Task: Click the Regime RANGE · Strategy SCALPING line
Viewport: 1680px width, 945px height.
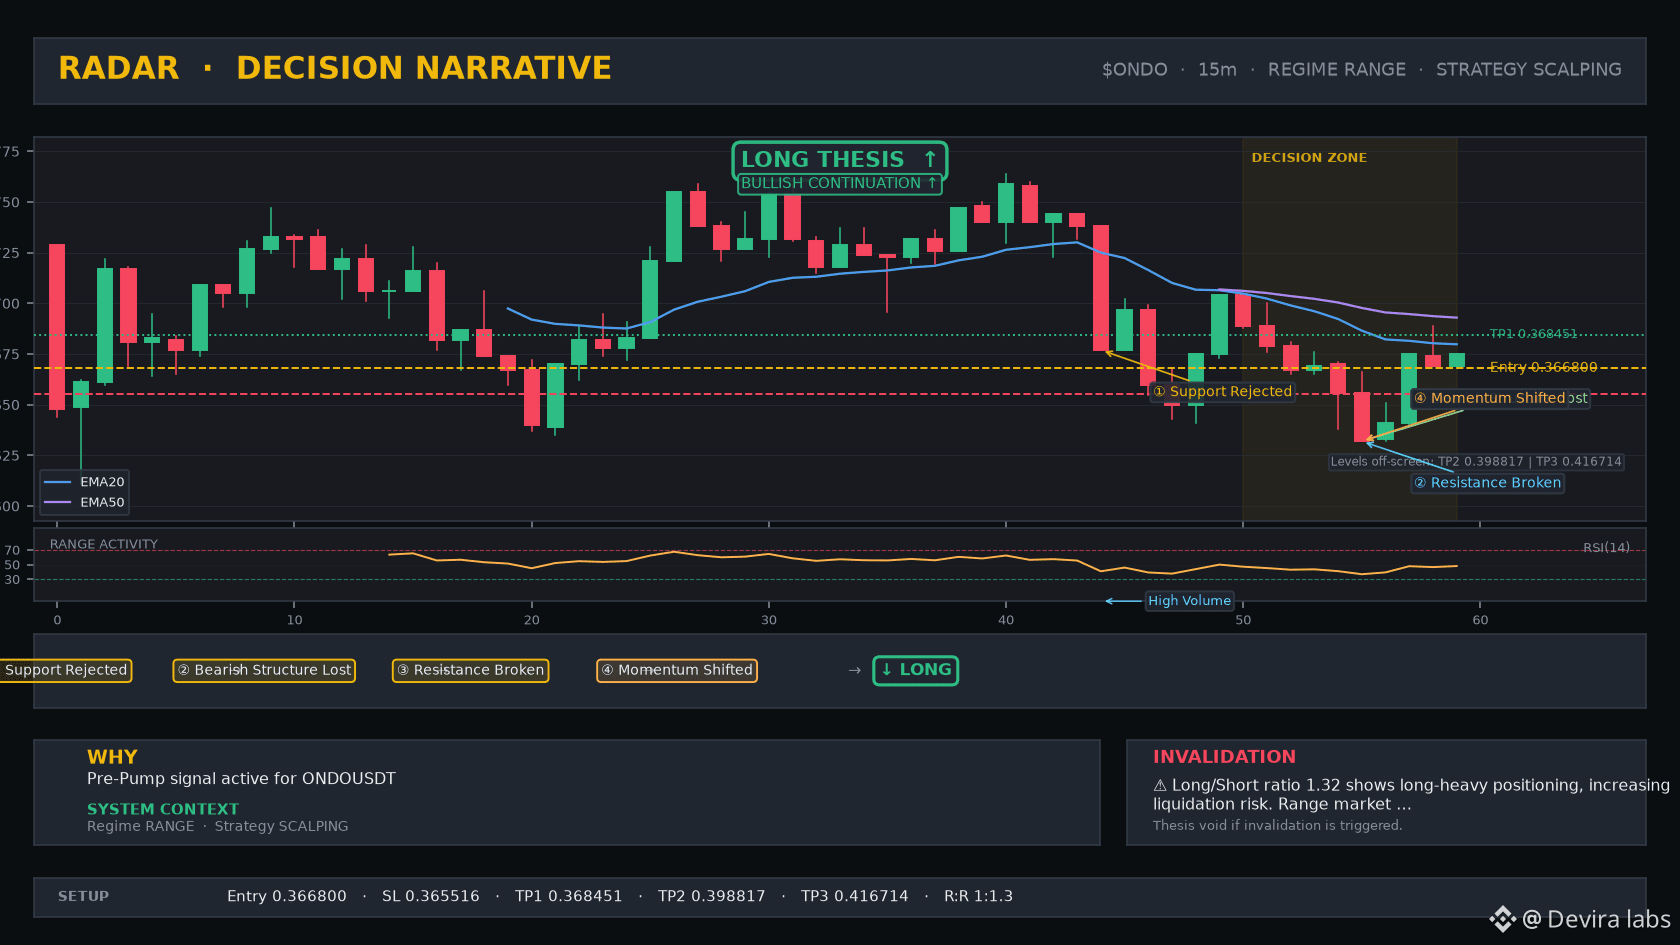Action: pos(218,826)
